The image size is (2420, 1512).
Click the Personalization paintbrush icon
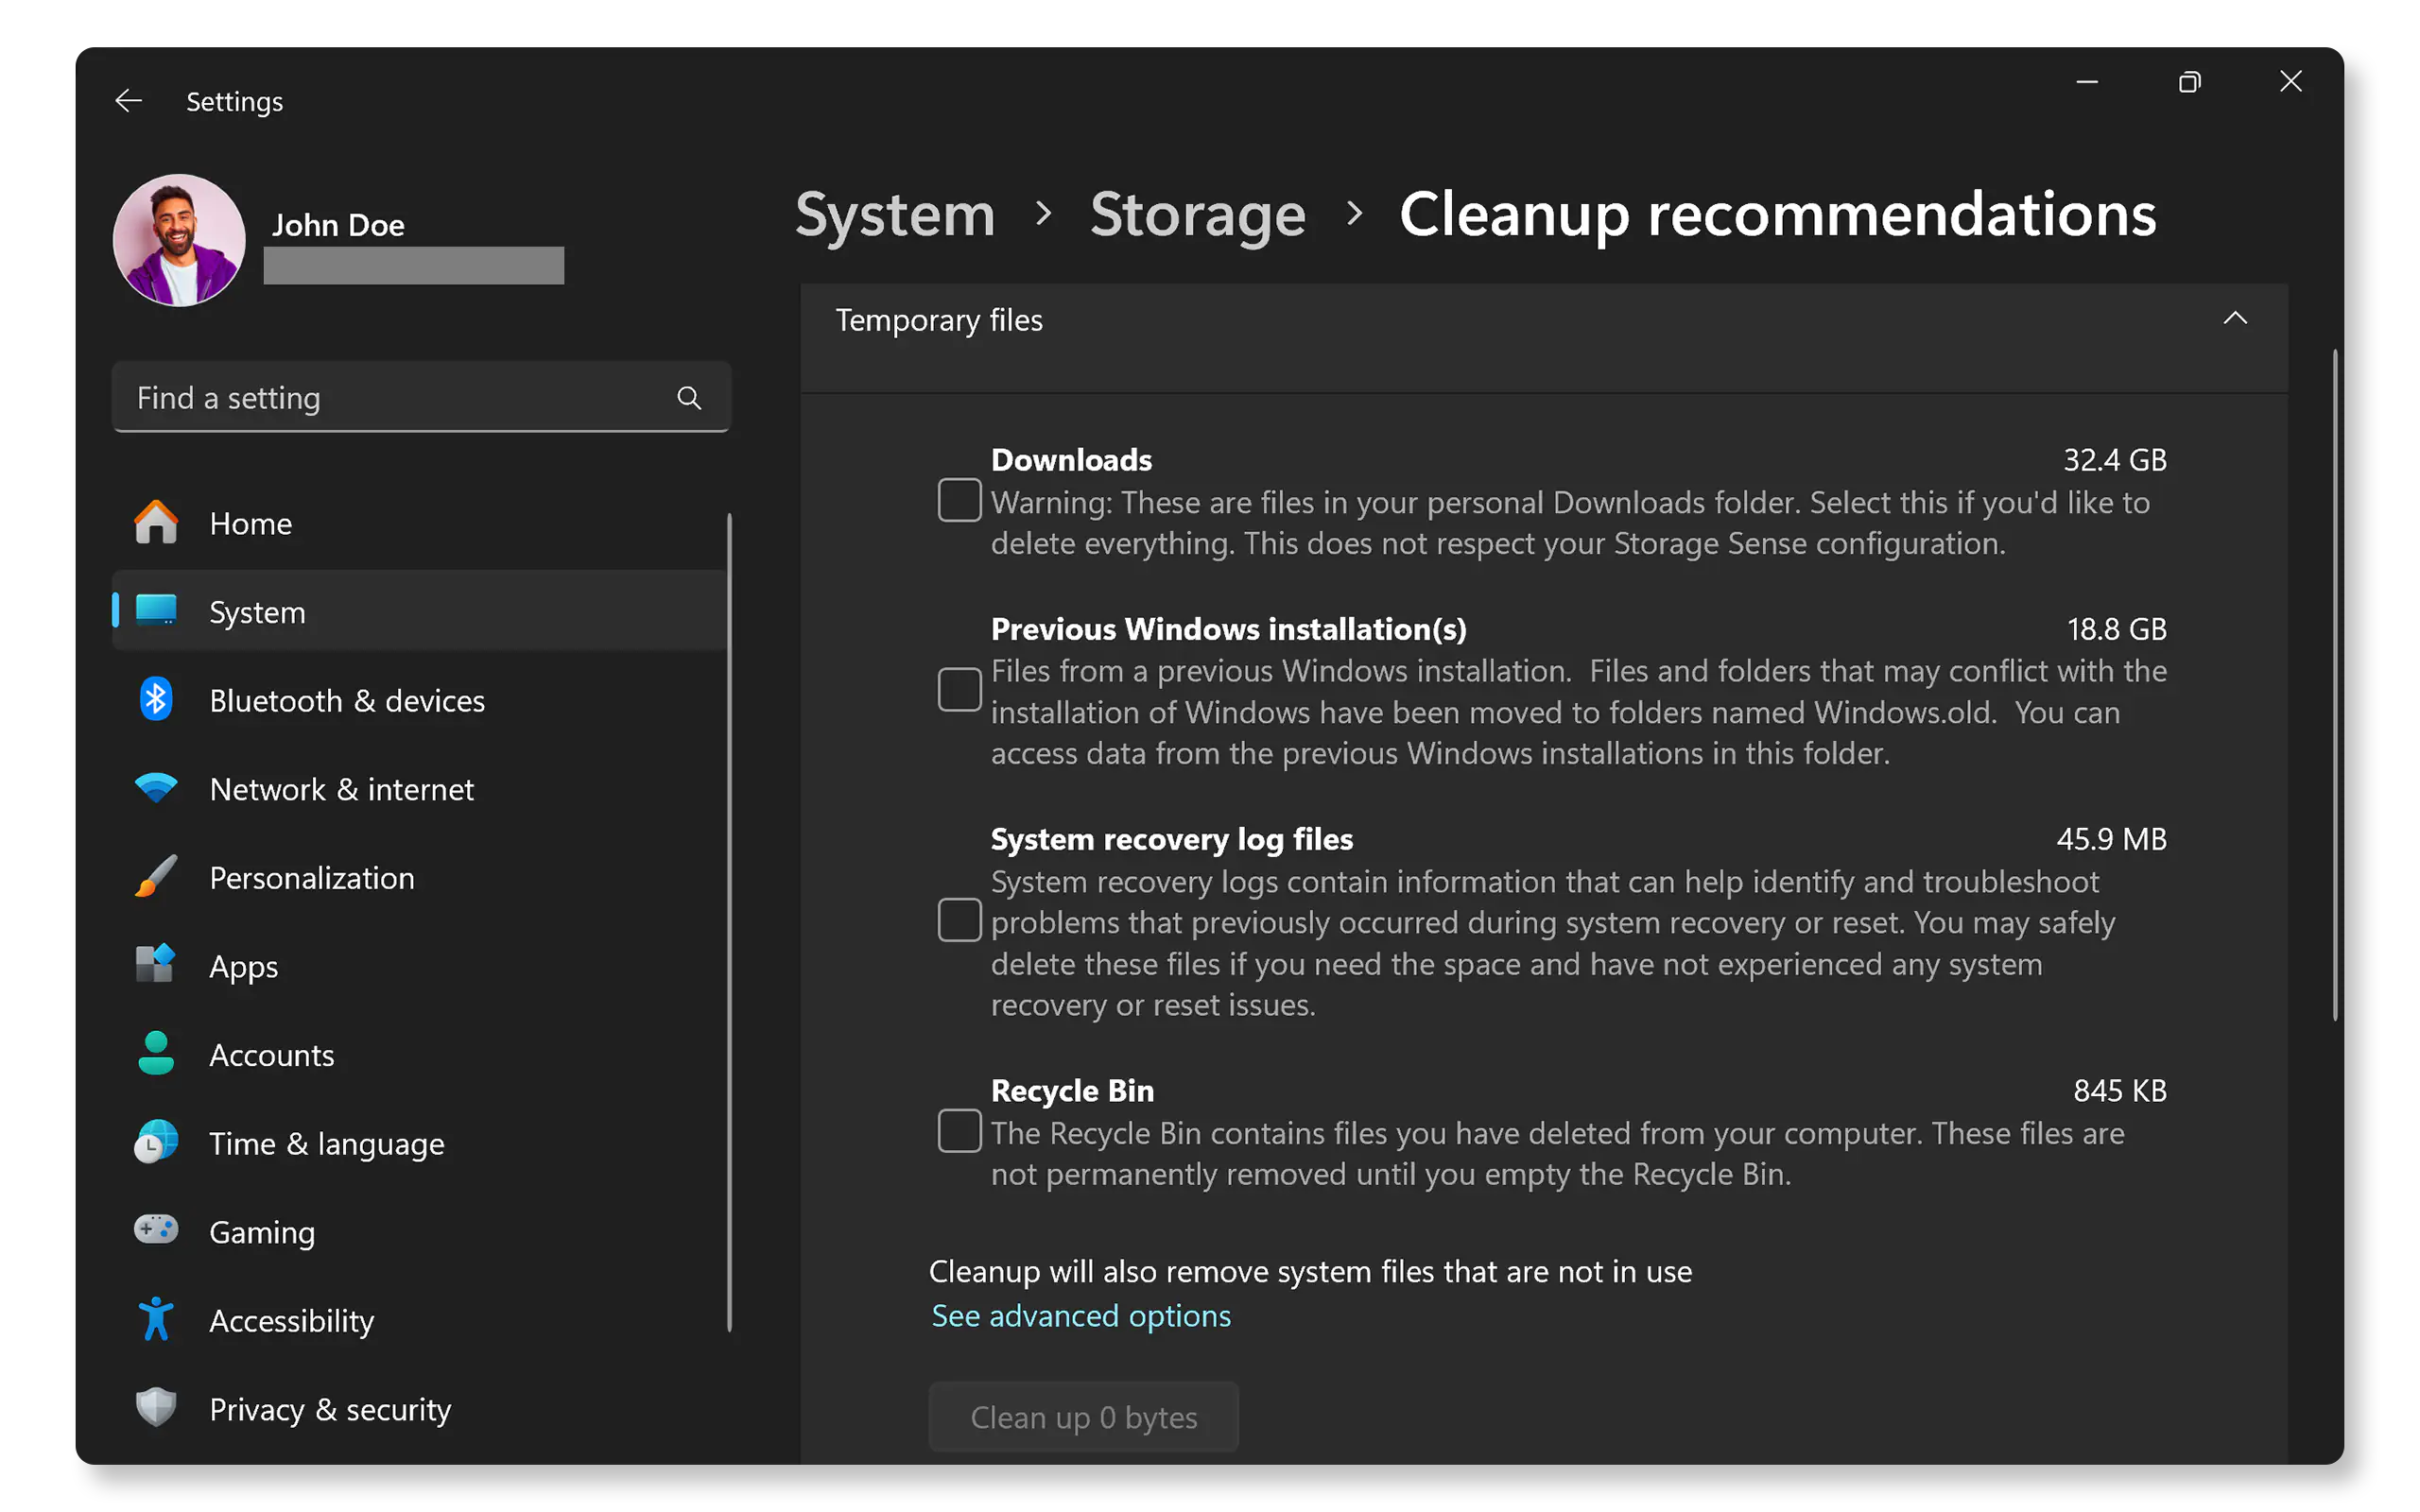coord(156,877)
